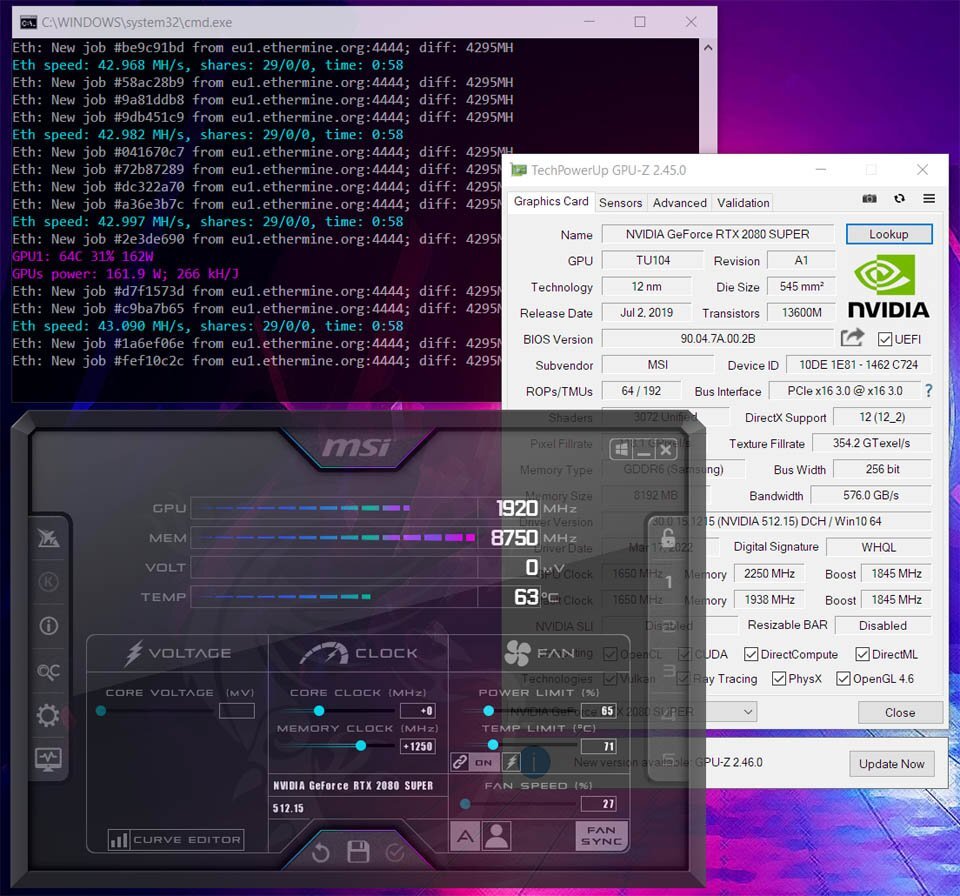
Task: Click the Fan Speed slider handle
Action: [x=465, y=804]
